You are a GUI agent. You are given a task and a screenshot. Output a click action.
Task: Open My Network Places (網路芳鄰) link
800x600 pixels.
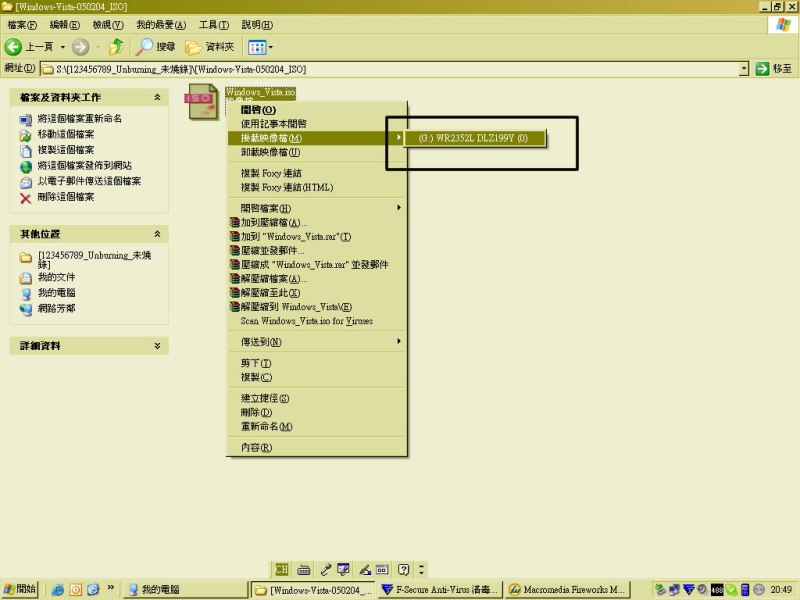(56, 308)
